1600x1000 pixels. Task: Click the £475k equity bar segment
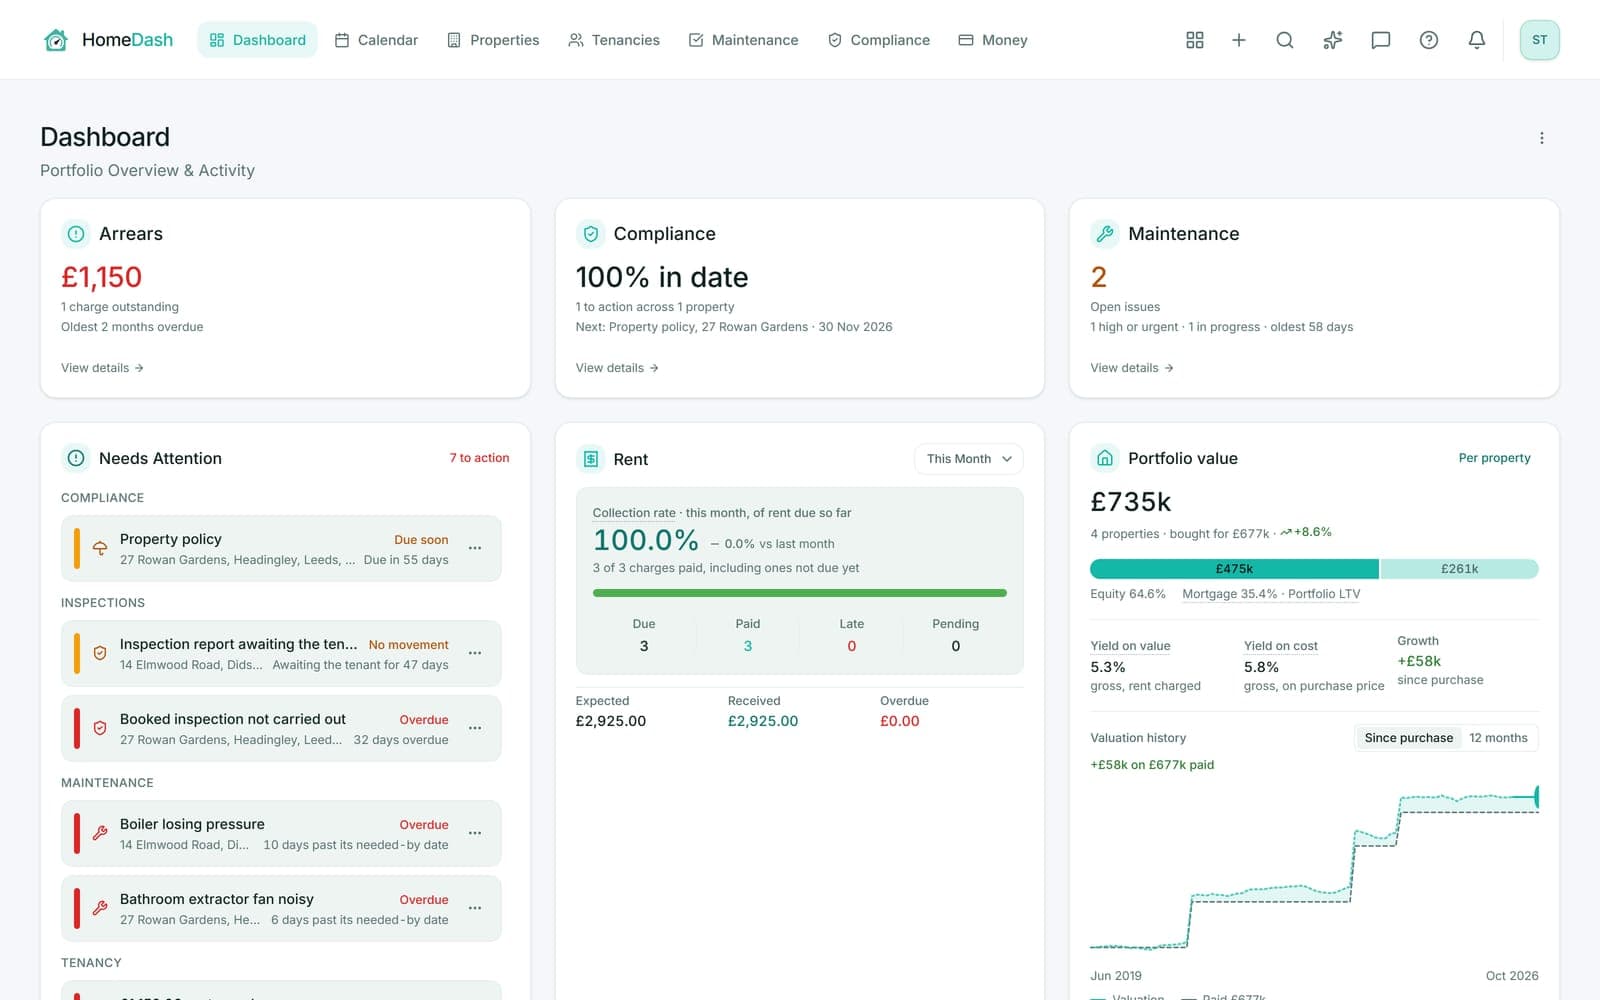pos(1234,569)
